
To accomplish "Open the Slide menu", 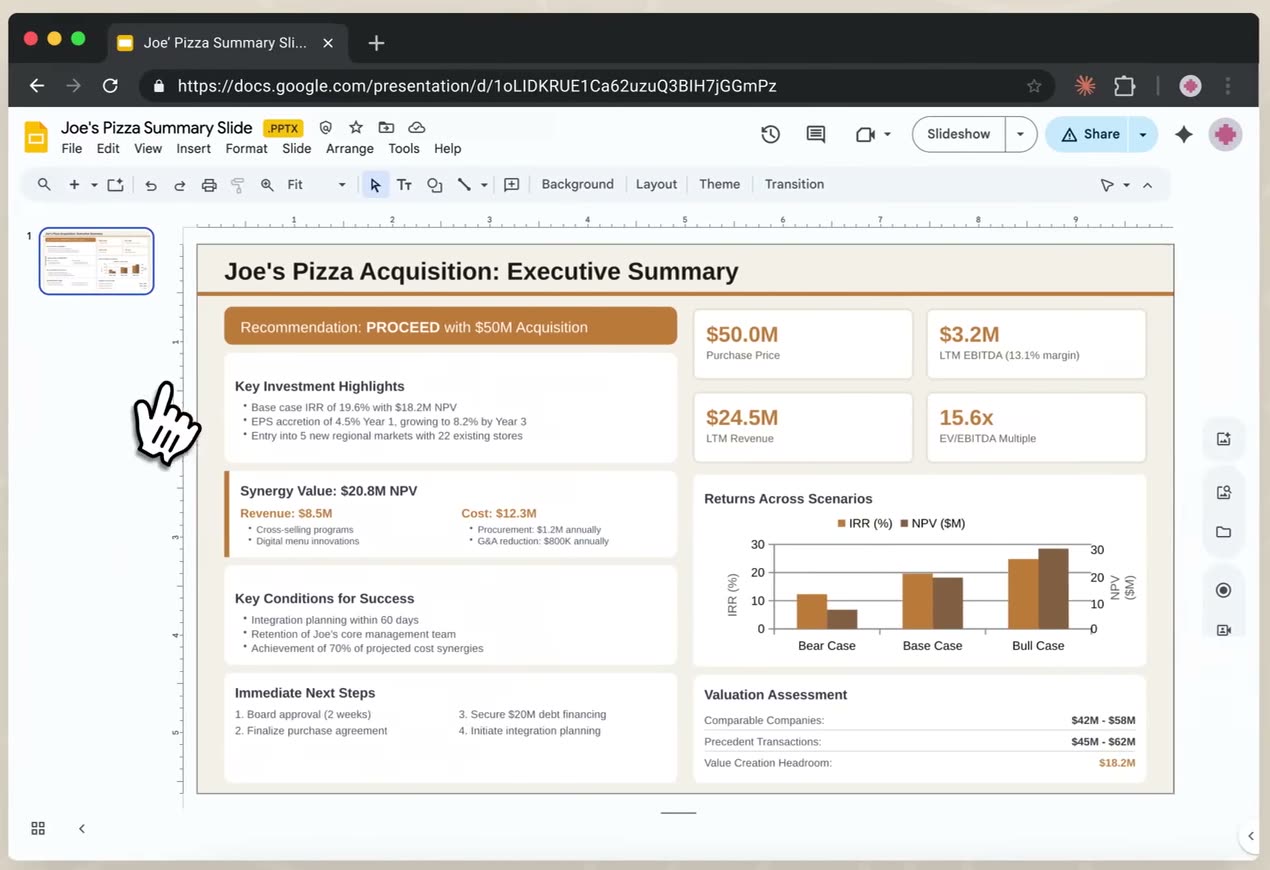I will [297, 148].
